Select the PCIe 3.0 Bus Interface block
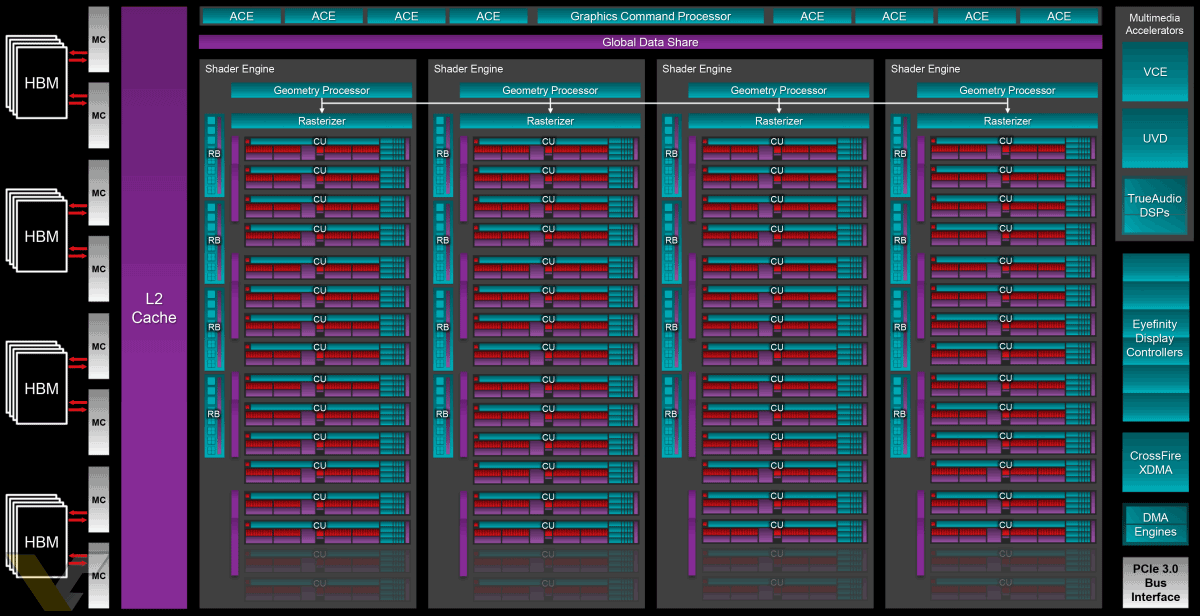The image size is (1200, 616). click(x=1155, y=583)
